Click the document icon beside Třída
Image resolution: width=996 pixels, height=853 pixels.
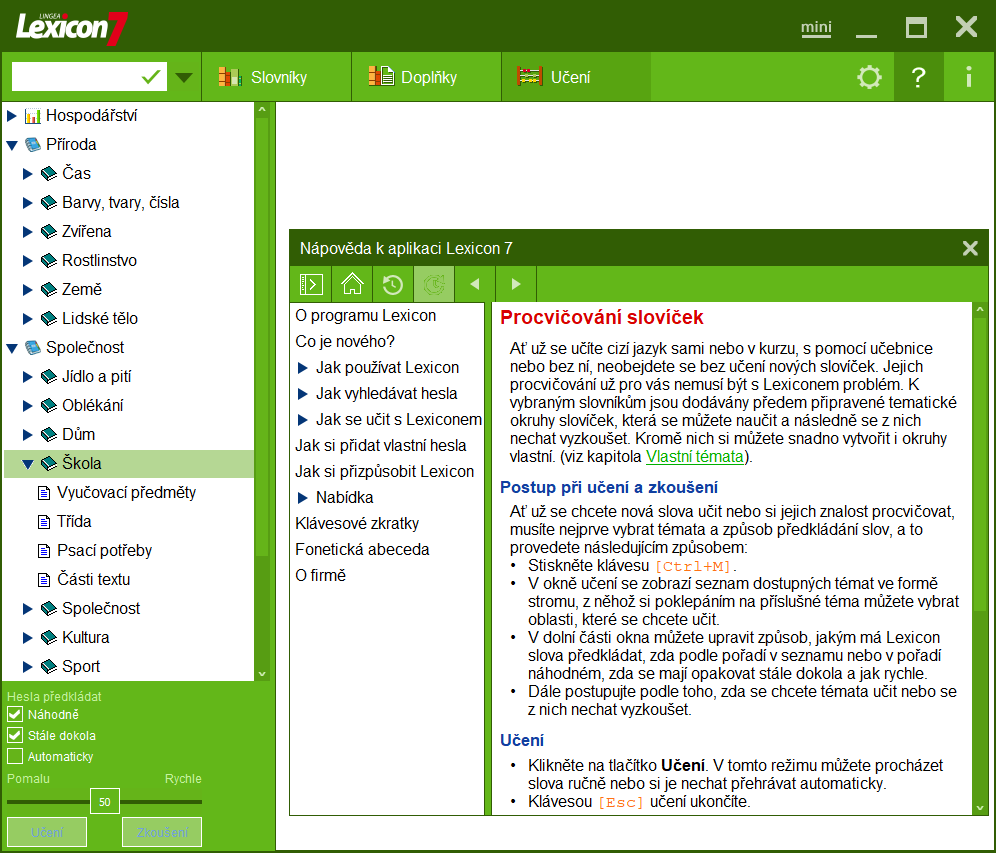(x=44, y=522)
